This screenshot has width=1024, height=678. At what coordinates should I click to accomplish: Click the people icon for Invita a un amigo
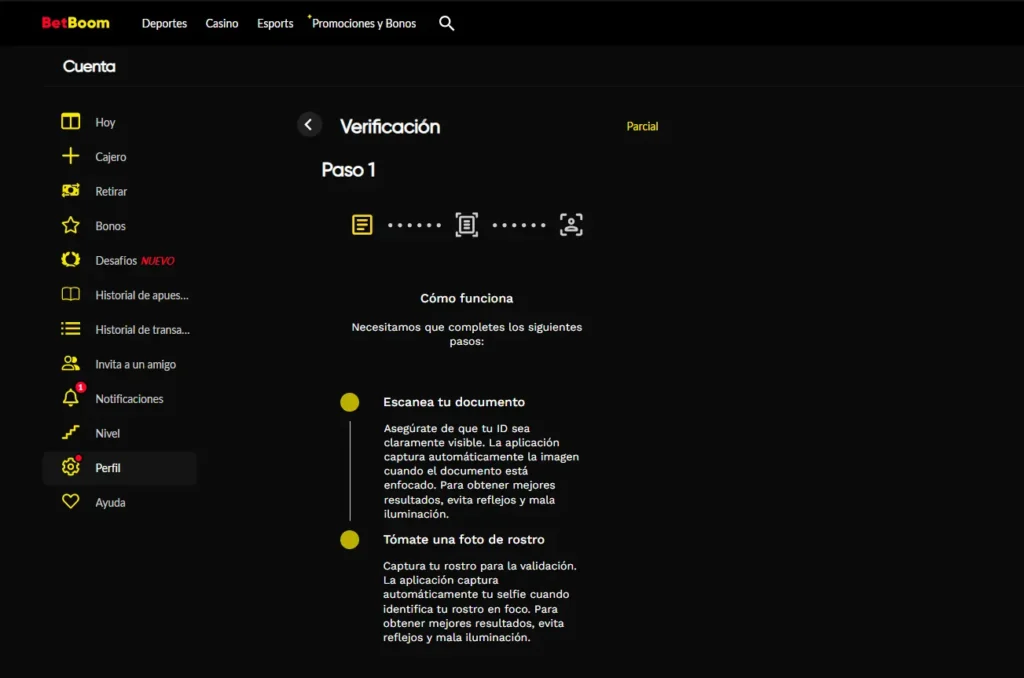coord(71,363)
